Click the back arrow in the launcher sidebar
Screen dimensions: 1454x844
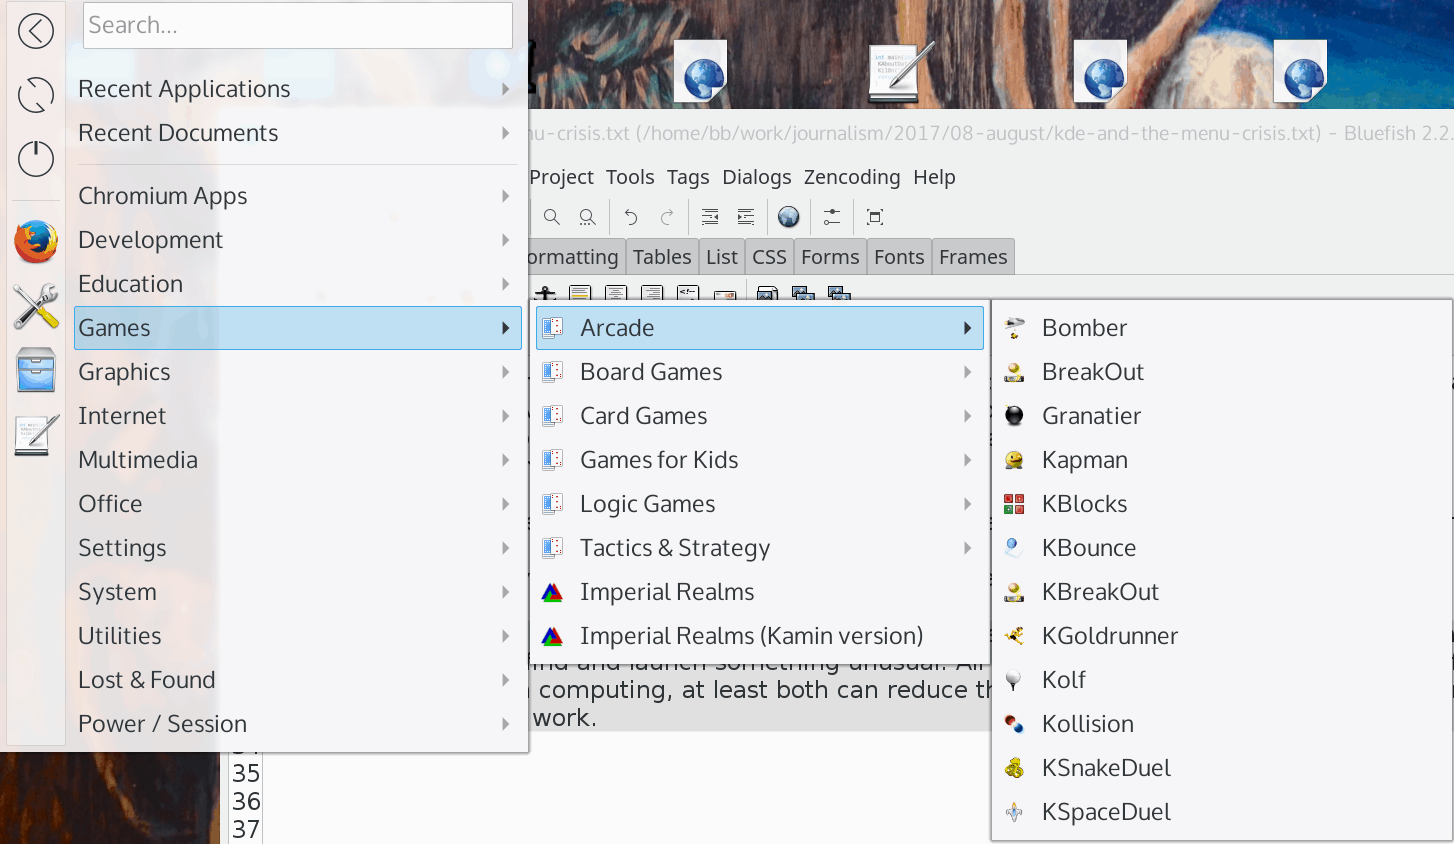(x=36, y=31)
